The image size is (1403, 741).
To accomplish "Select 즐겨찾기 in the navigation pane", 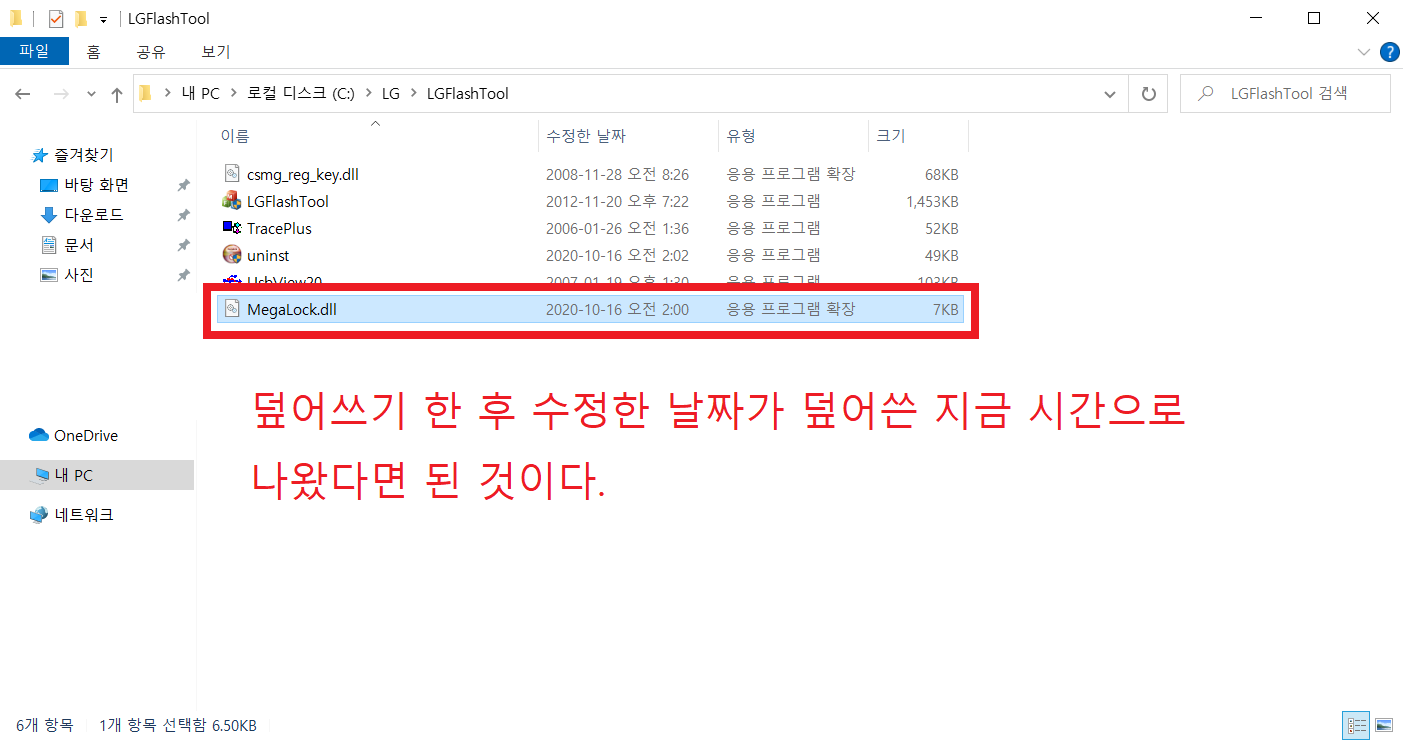I will click(83, 155).
